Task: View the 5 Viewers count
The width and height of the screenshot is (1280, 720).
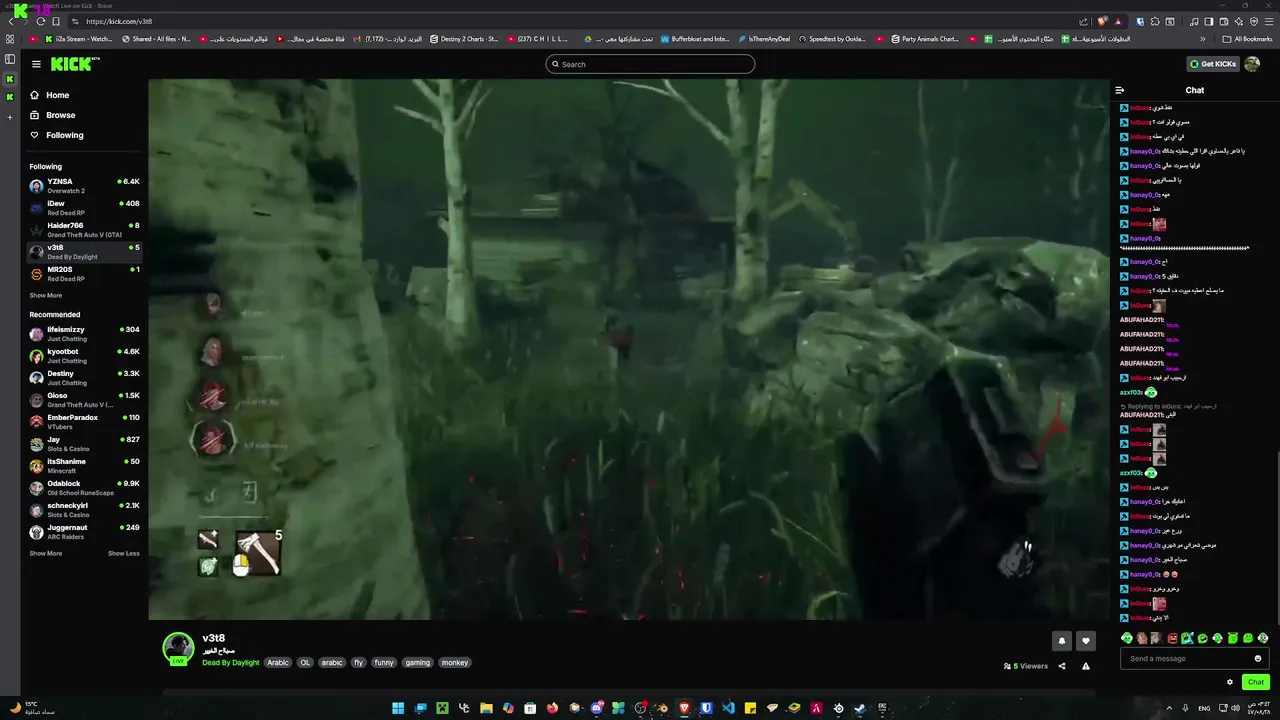Action: (1026, 666)
